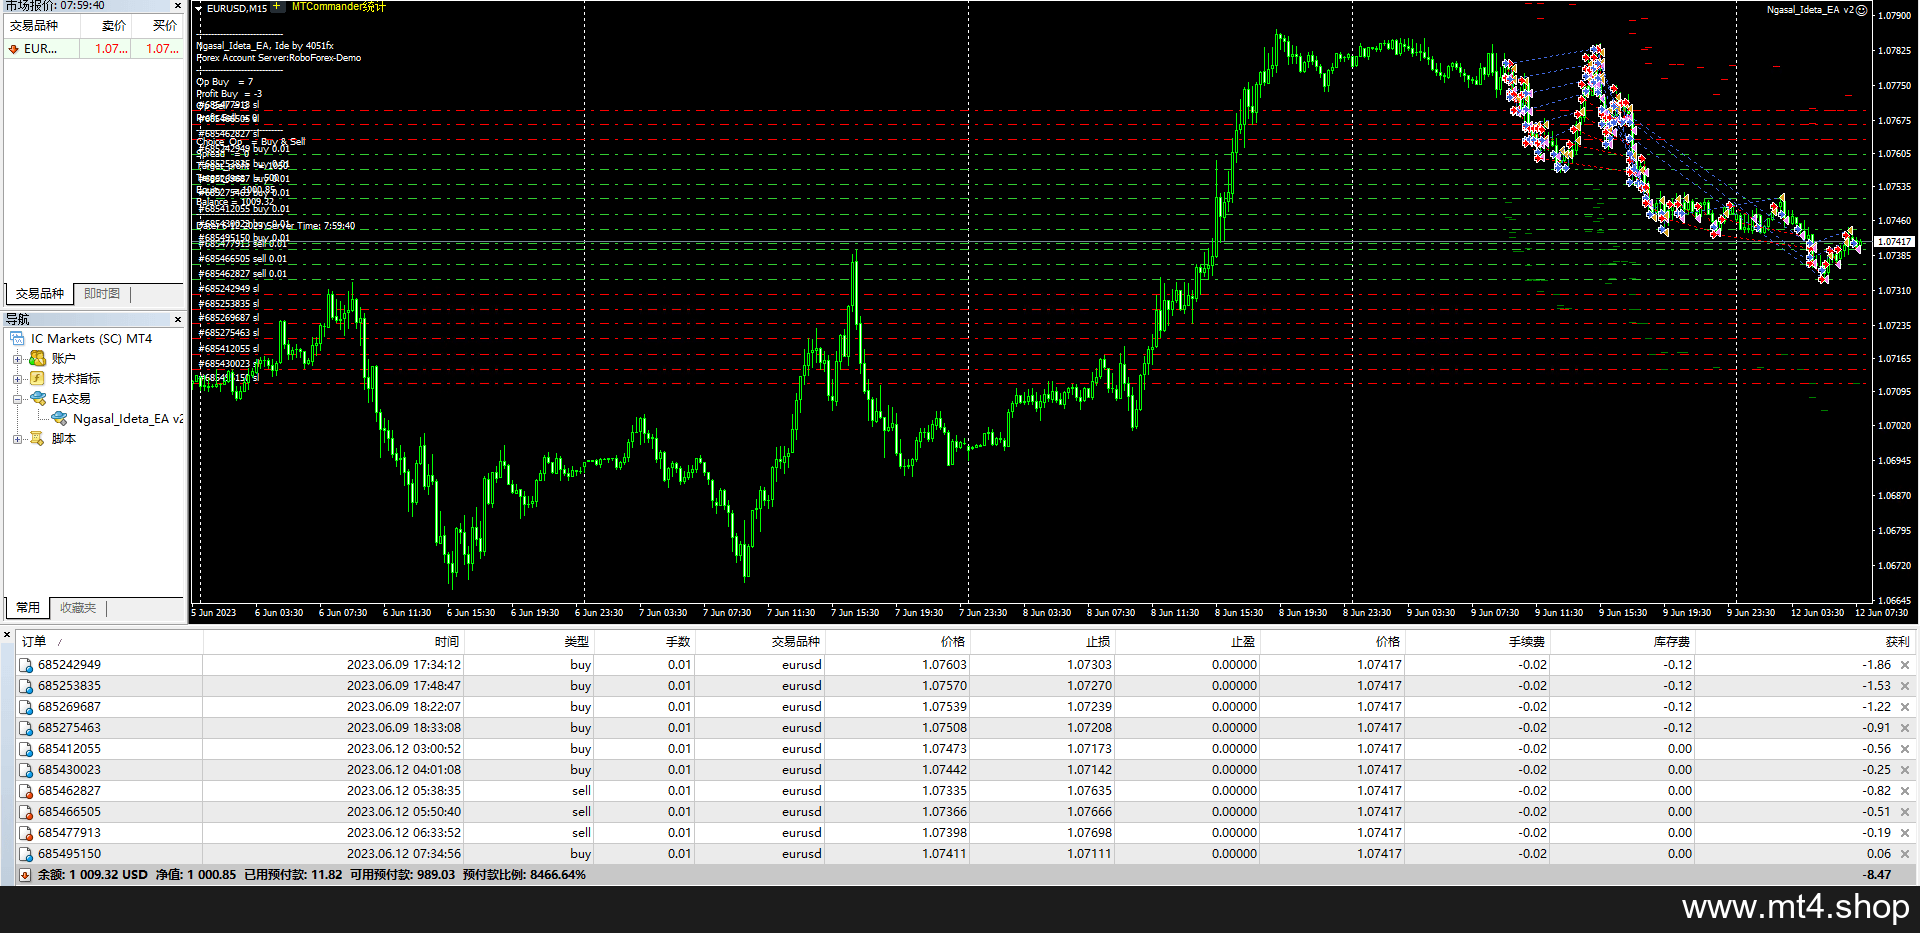Screen dimensions: 1920x933
Task: Click the MTCommander统计 label on chart
Action: [x=338, y=7]
